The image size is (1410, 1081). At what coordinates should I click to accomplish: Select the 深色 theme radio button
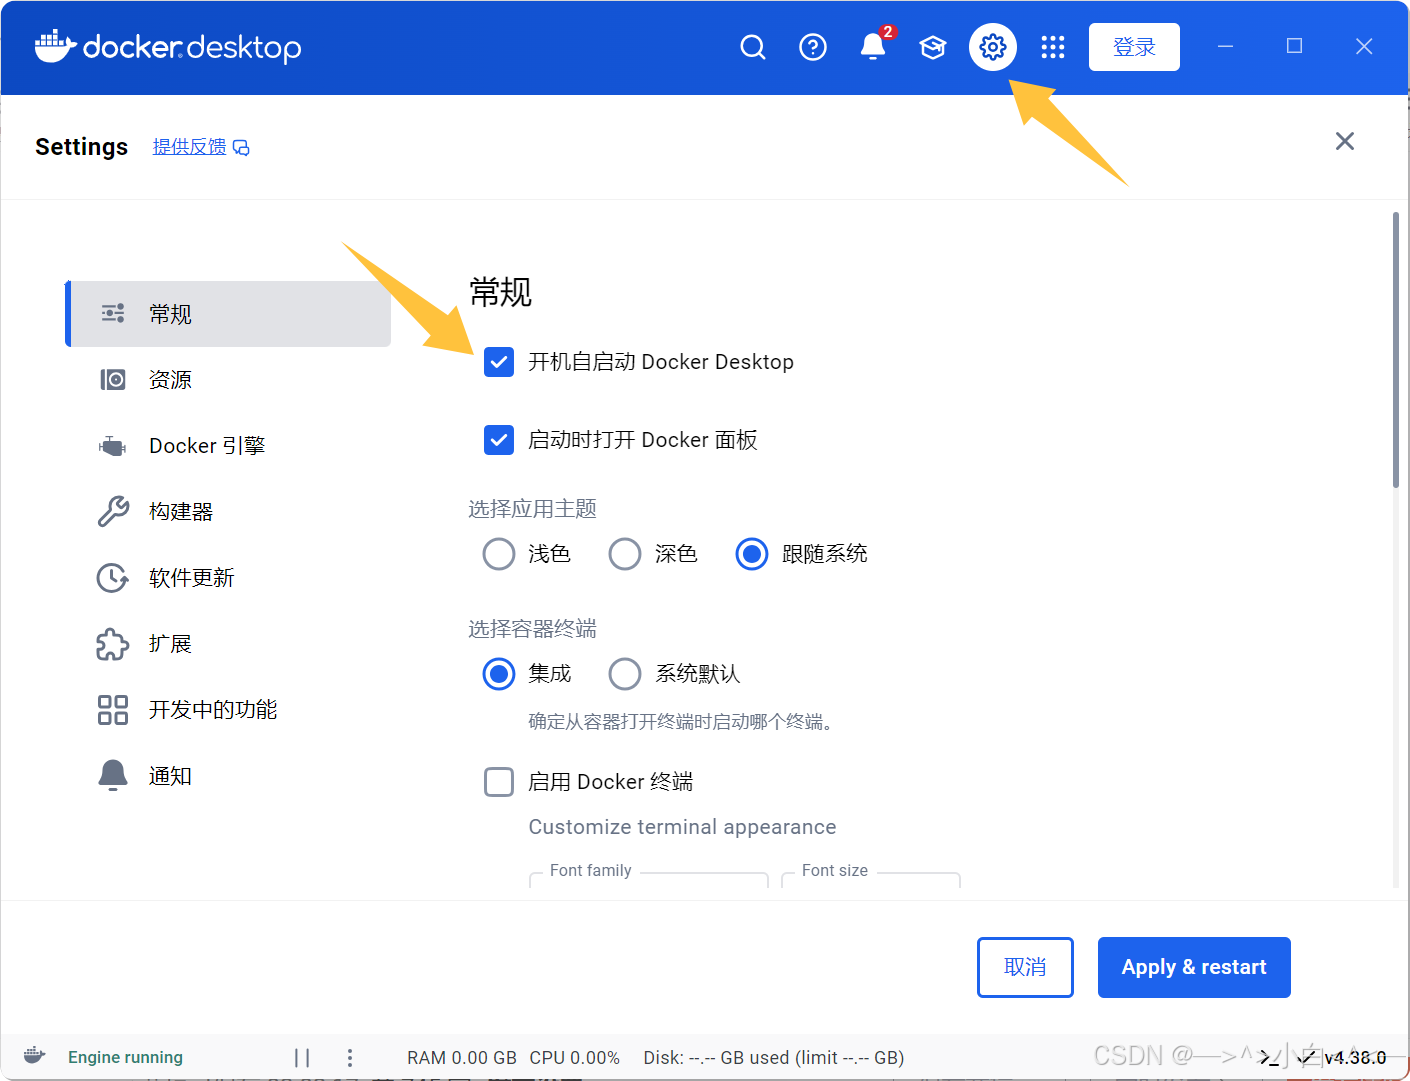click(x=625, y=554)
